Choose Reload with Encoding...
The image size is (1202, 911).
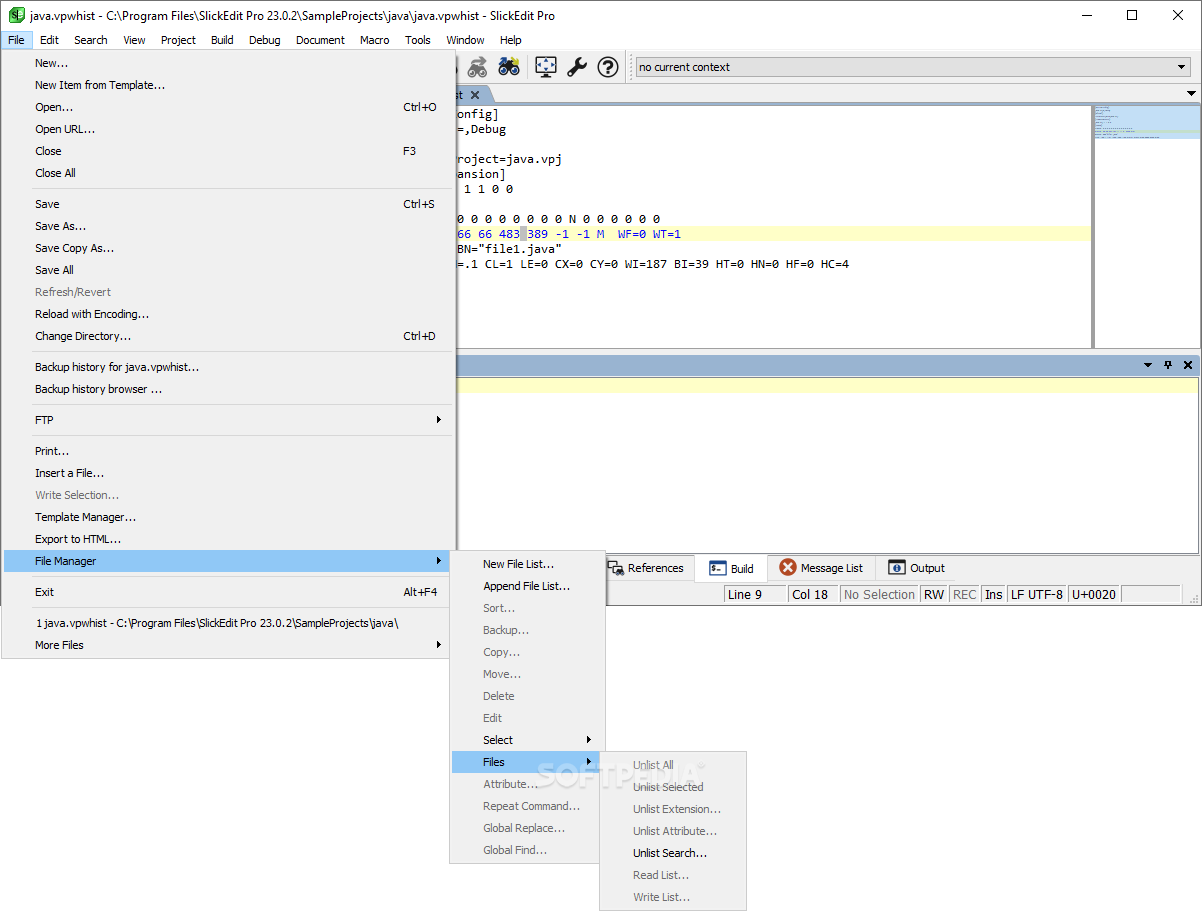tap(229, 314)
